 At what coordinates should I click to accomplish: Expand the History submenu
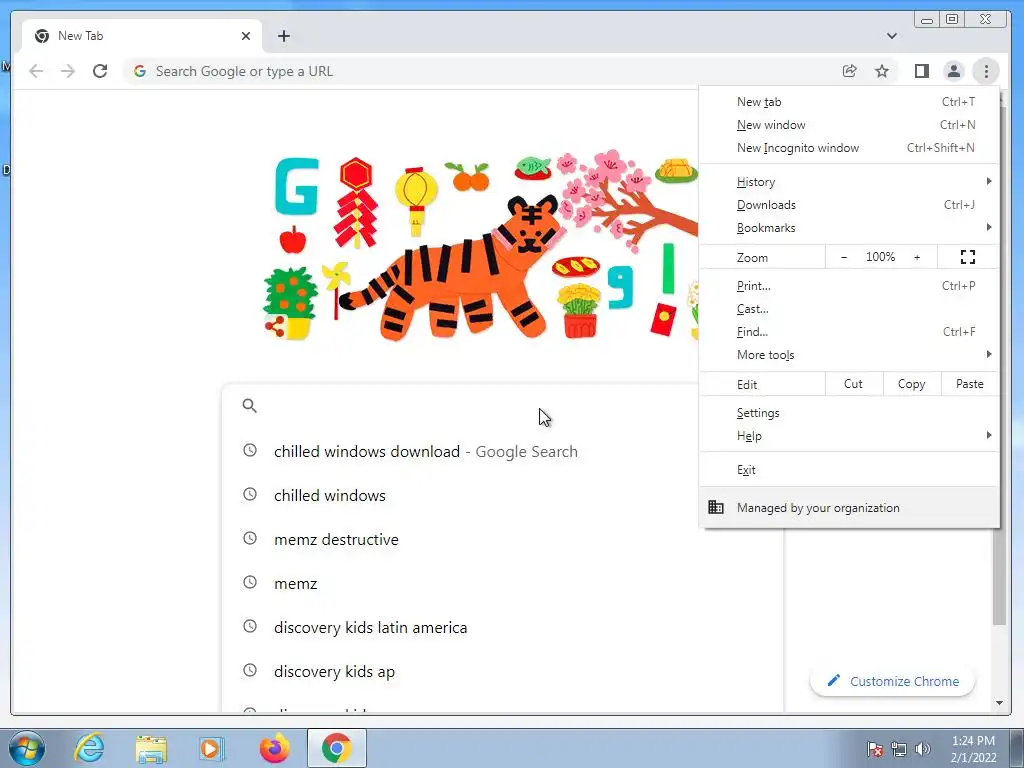[849, 182]
